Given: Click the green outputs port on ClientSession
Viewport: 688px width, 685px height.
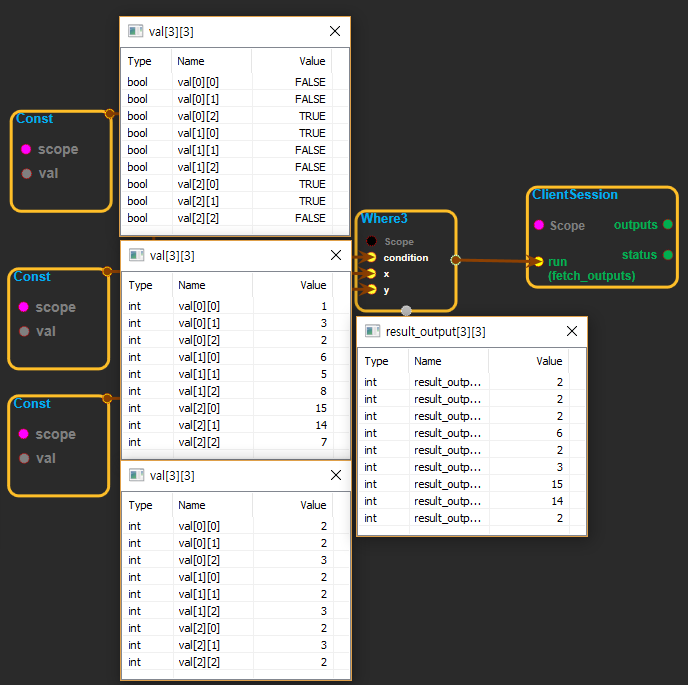Looking at the screenshot, I should (668, 225).
